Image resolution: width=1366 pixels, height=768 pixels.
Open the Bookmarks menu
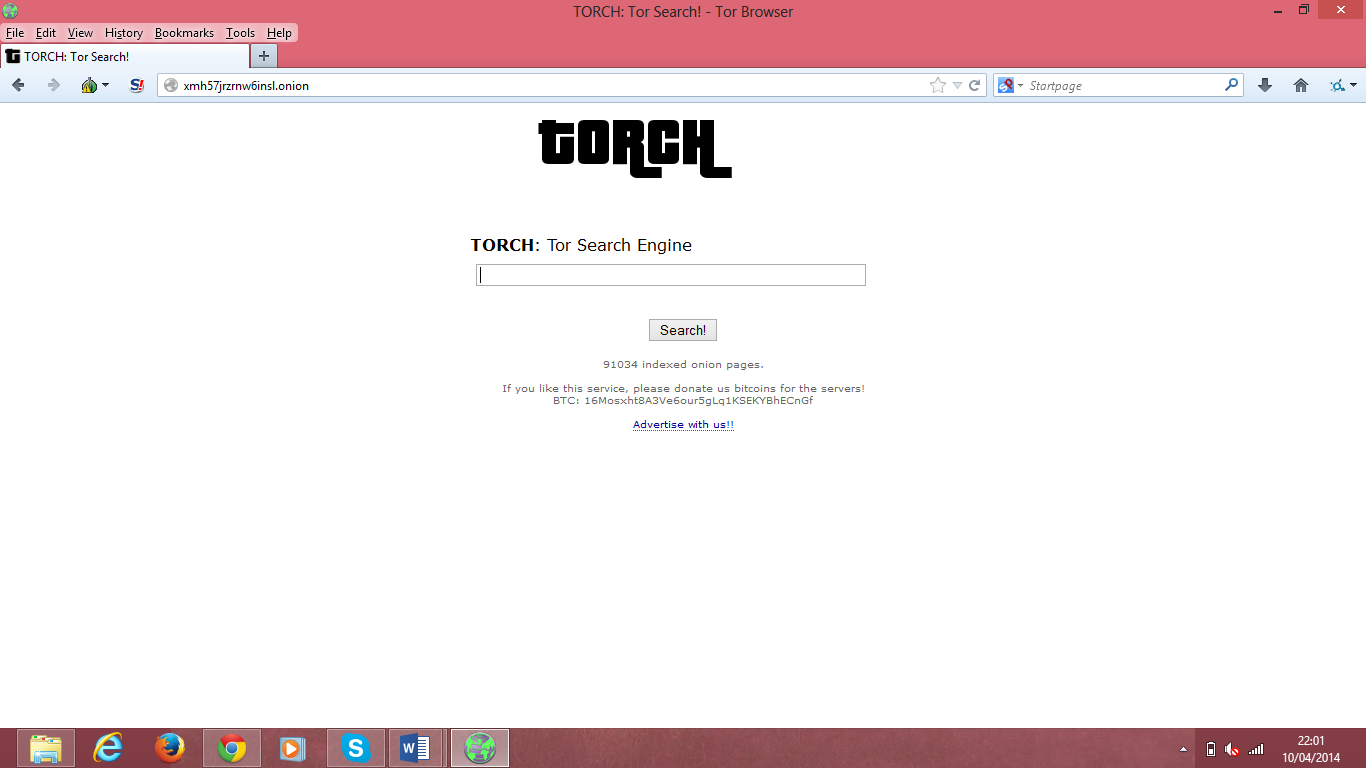[x=184, y=33]
